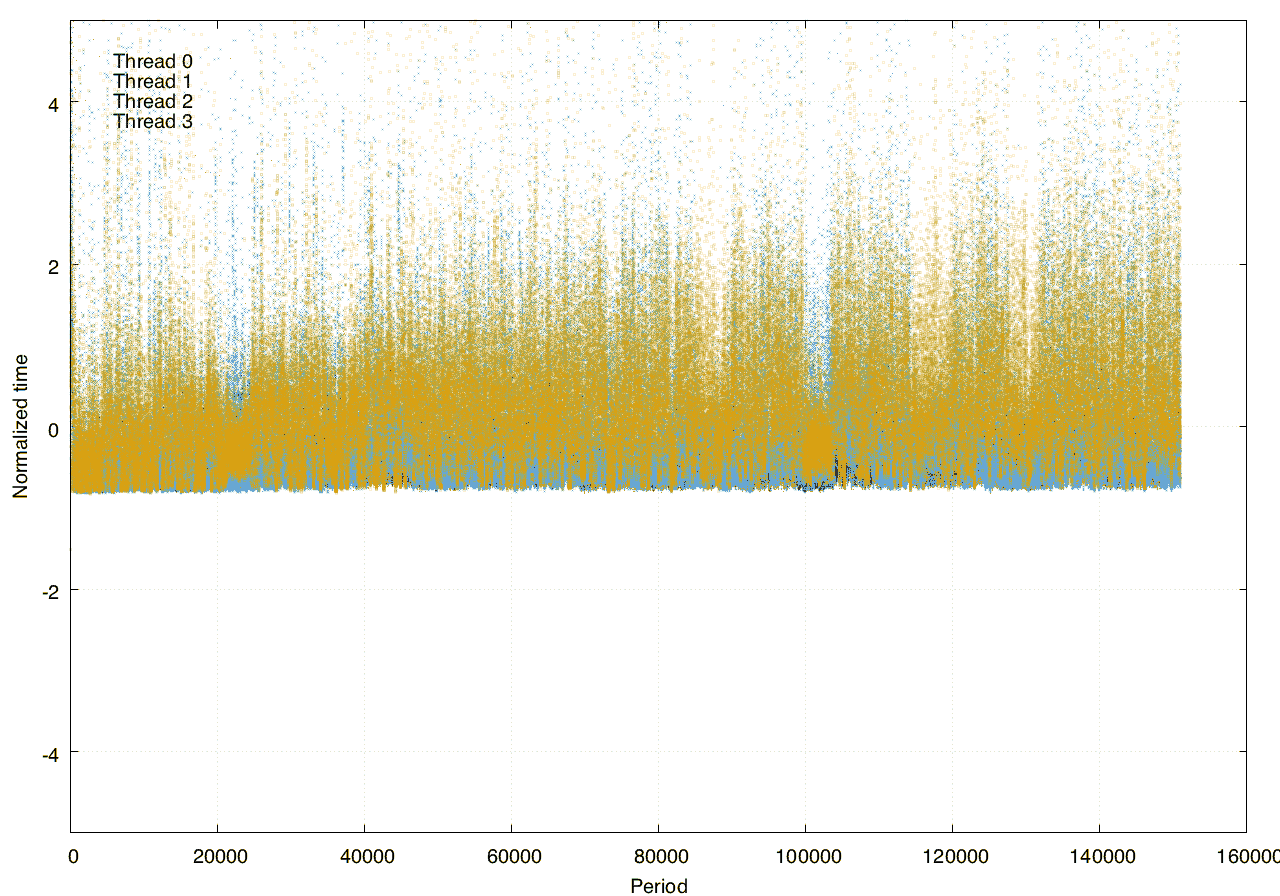
Task: Select the y-axis value -2
Action: pyautogui.click(x=49, y=591)
